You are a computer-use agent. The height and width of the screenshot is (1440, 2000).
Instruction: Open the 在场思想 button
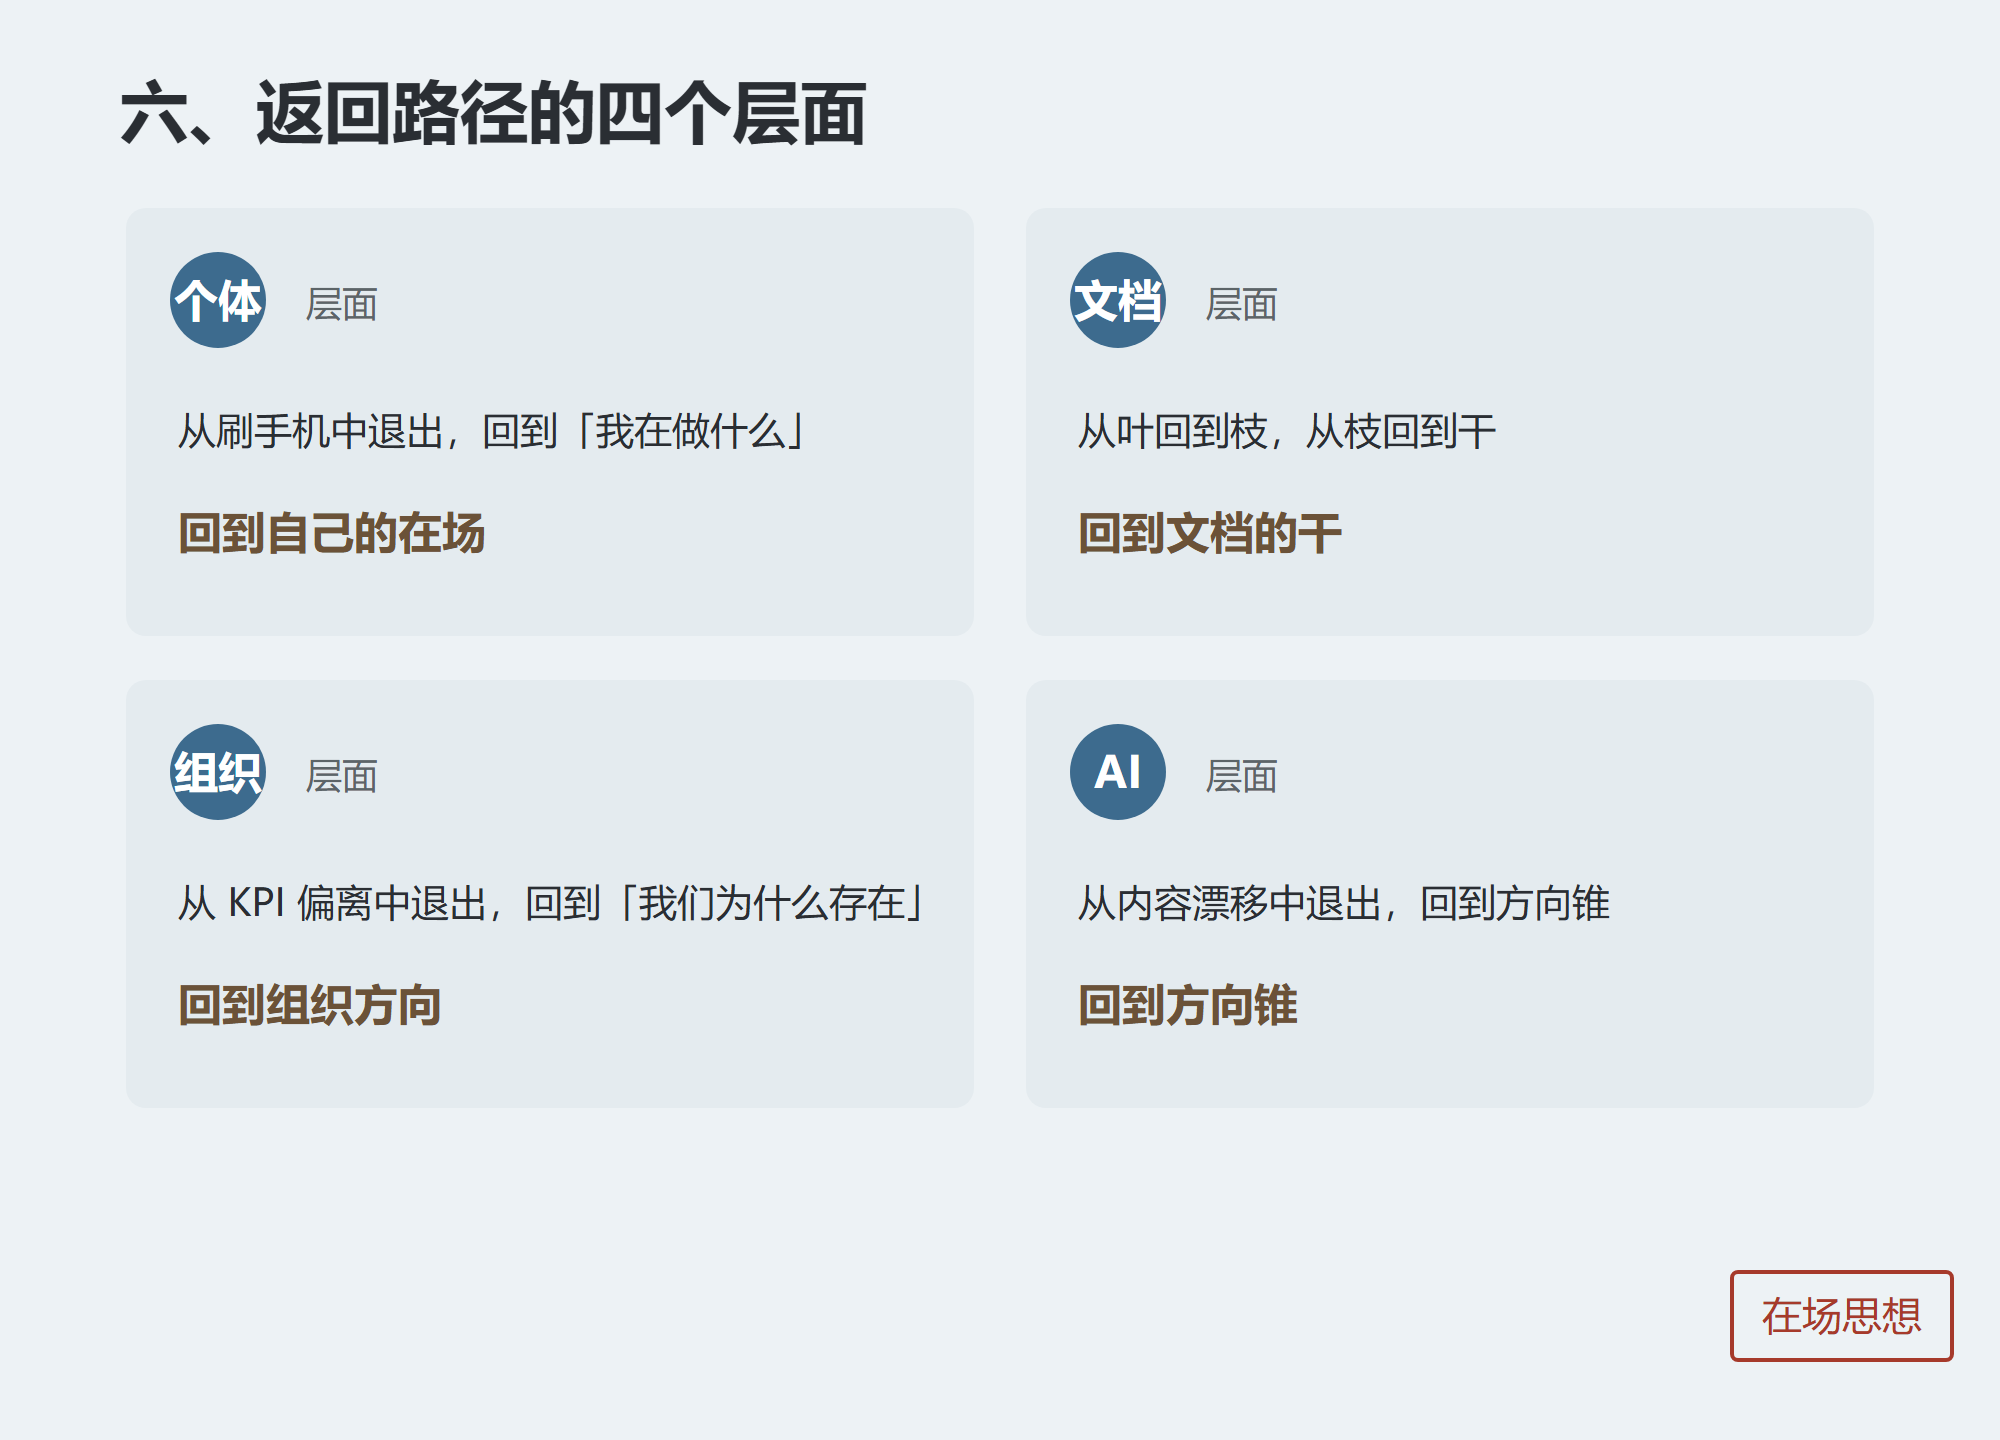tap(1841, 1316)
